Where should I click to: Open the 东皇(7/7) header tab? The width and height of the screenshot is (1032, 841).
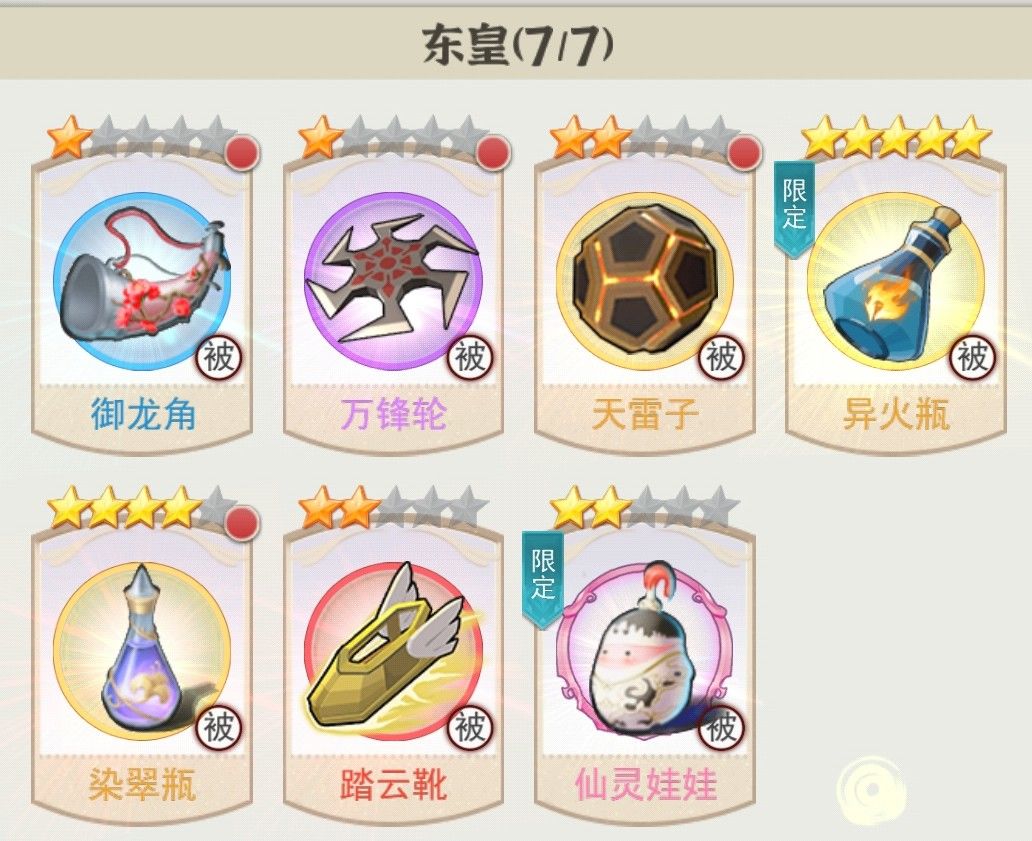tap(516, 46)
